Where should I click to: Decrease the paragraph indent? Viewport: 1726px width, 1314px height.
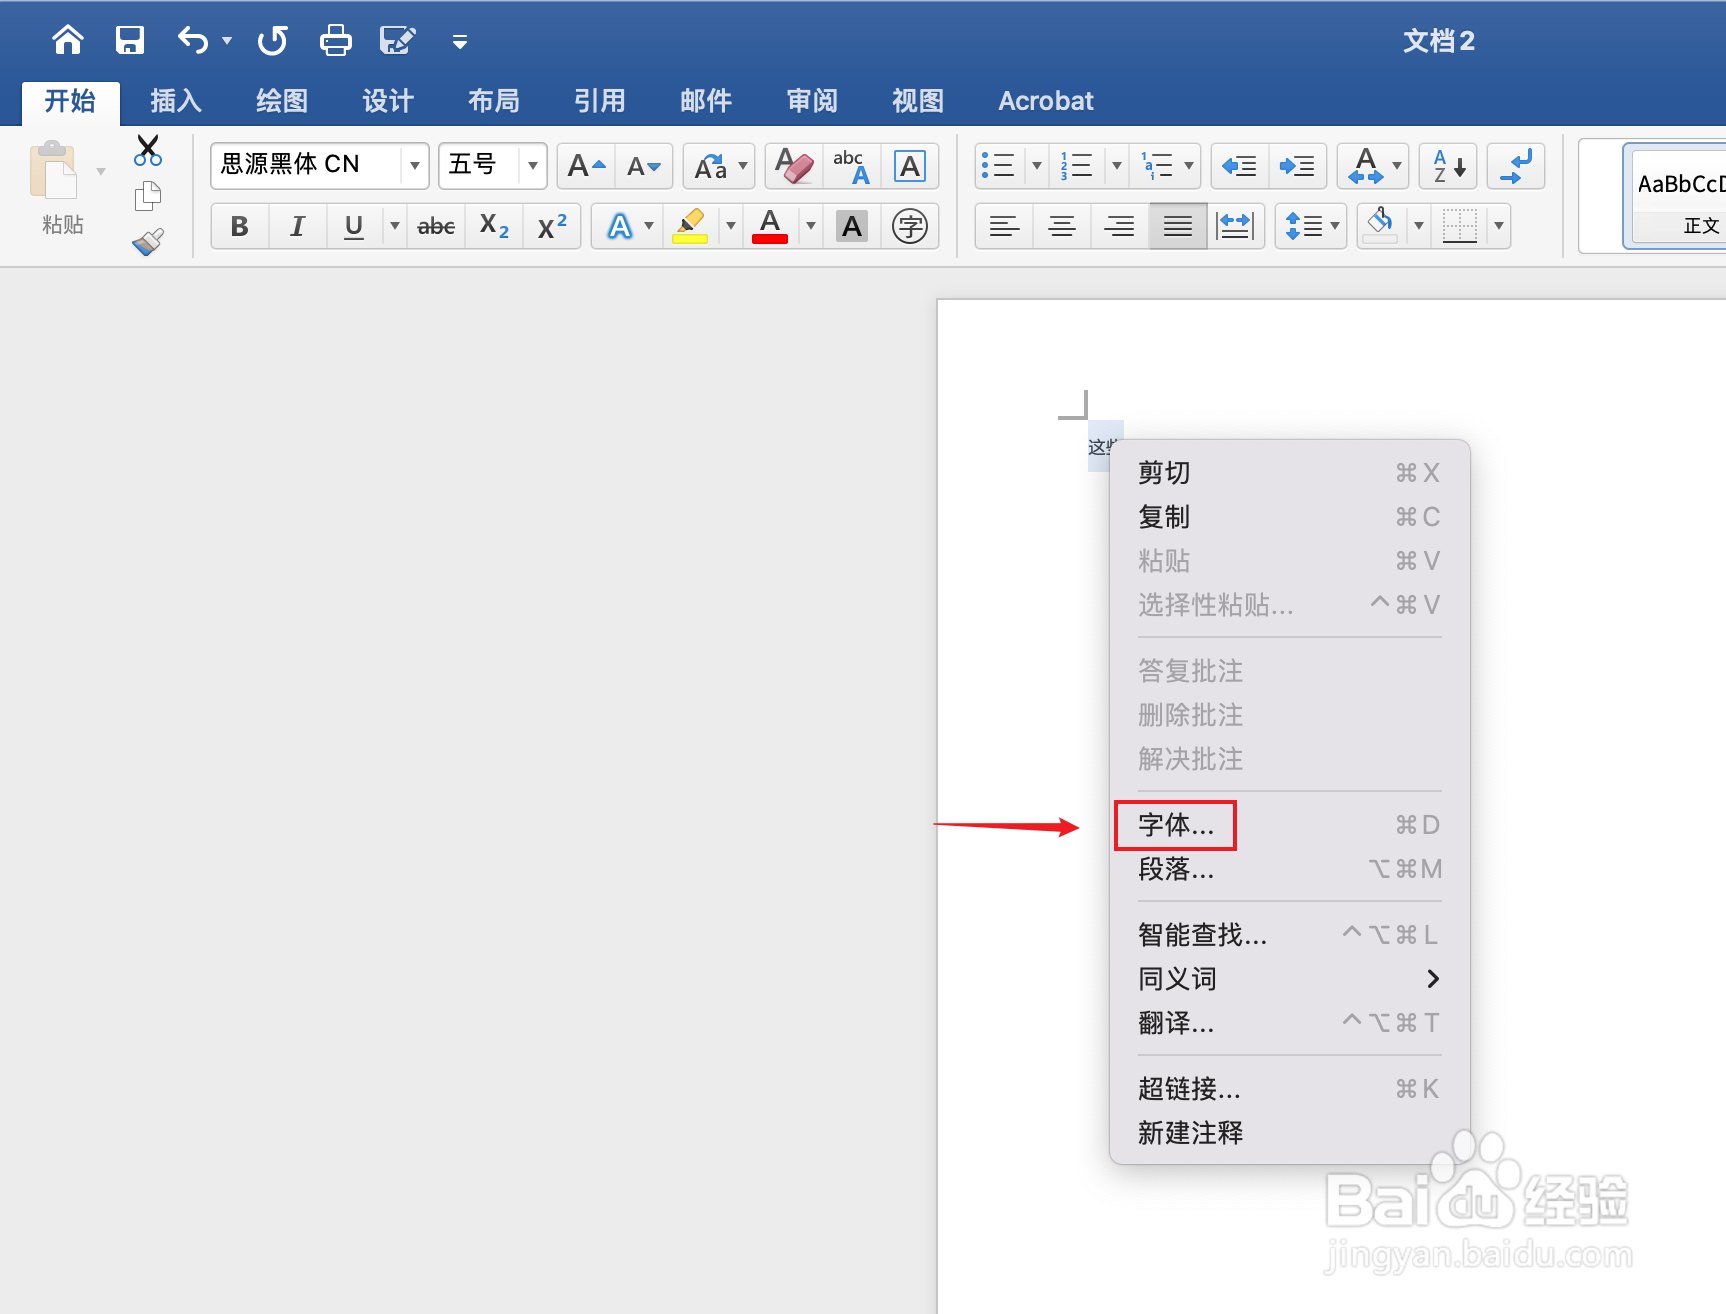1240,166
